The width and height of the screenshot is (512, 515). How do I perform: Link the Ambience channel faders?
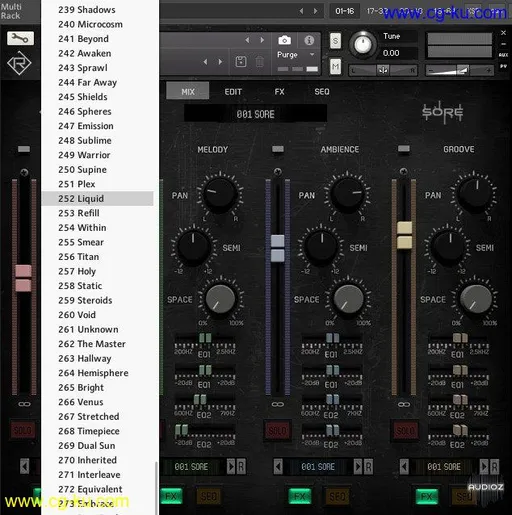pos(278,404)
